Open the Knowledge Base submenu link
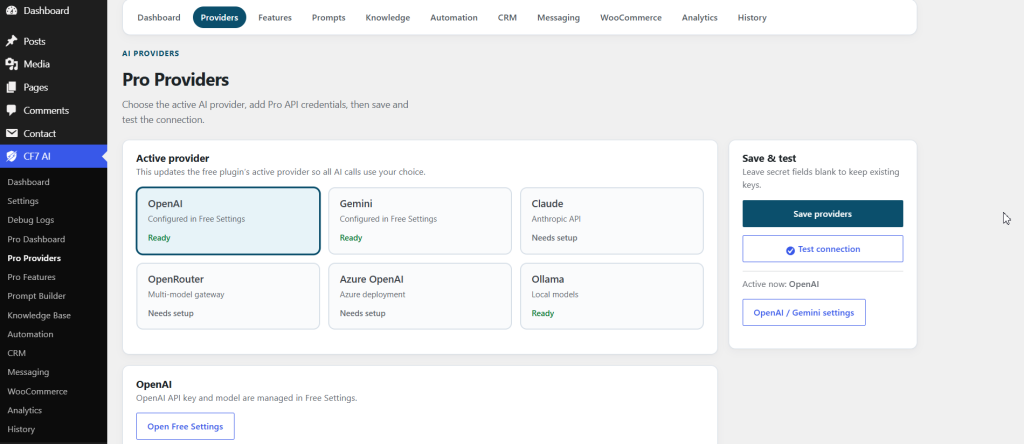This screenshot has width=1024, height=444. click(39, 315)
